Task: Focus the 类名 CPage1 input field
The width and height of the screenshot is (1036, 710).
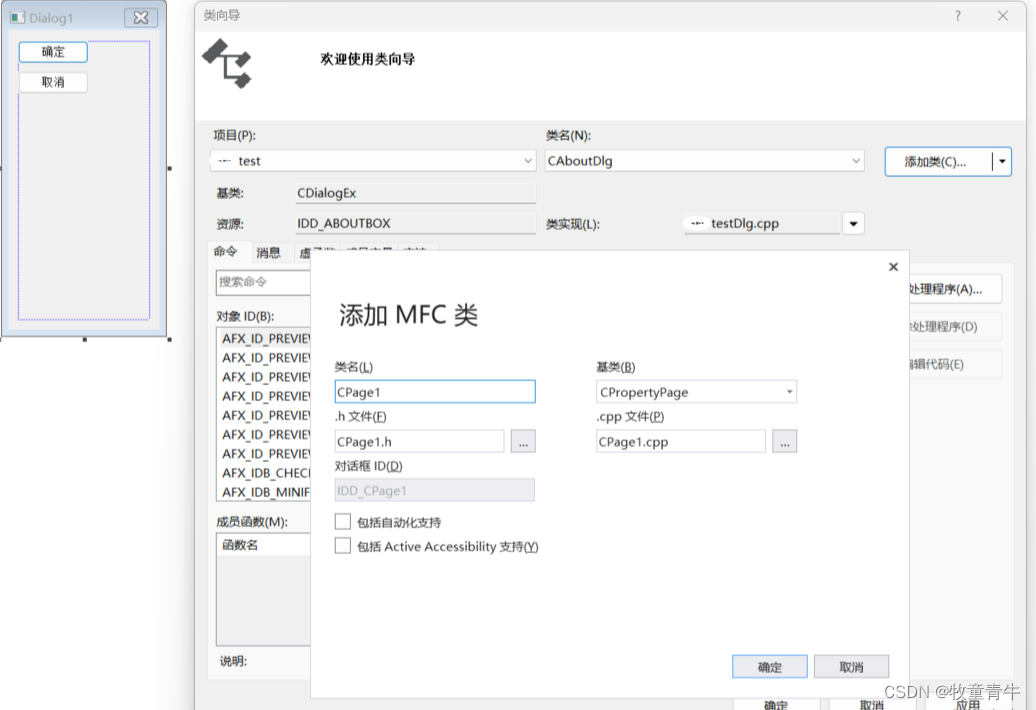Action: 435,392
